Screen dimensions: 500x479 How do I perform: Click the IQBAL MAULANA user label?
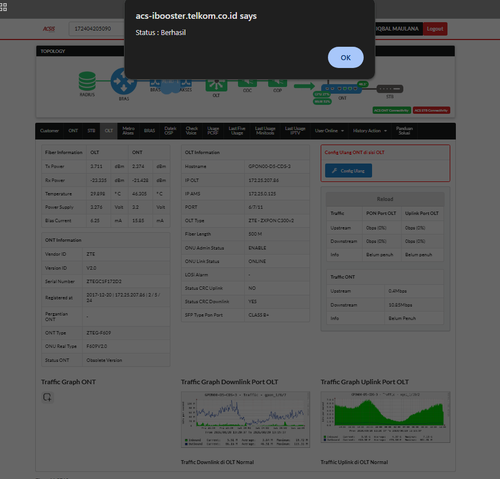click(397, 29)
